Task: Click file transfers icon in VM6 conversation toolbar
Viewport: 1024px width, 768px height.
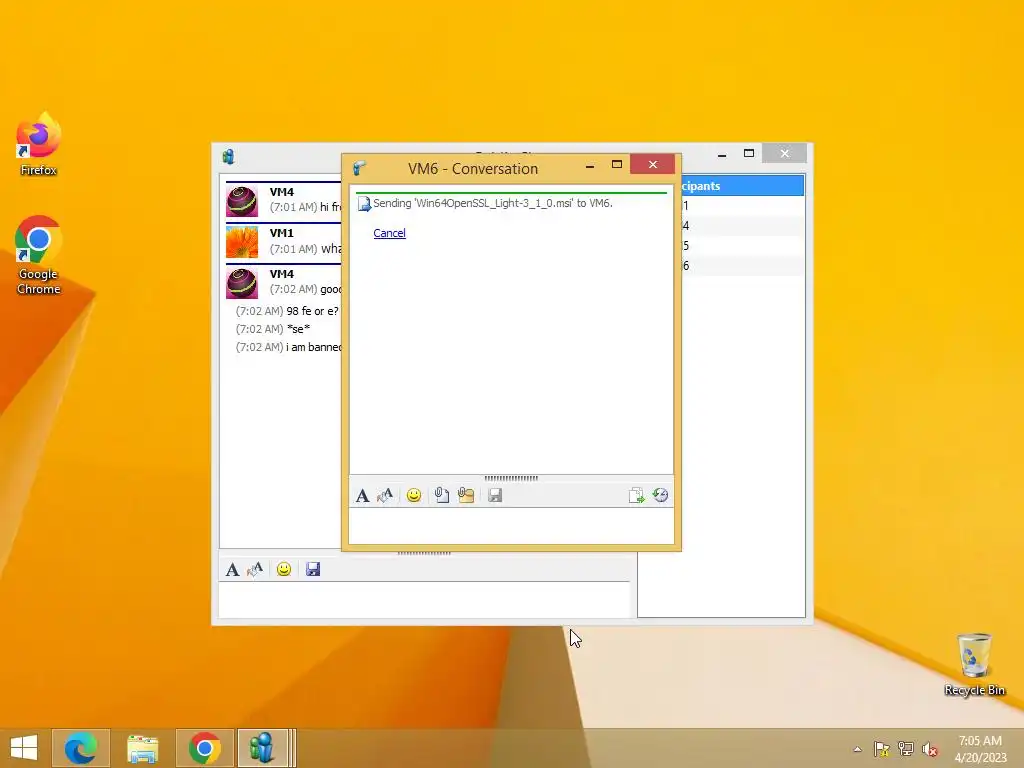Action: tap(636, 496)
